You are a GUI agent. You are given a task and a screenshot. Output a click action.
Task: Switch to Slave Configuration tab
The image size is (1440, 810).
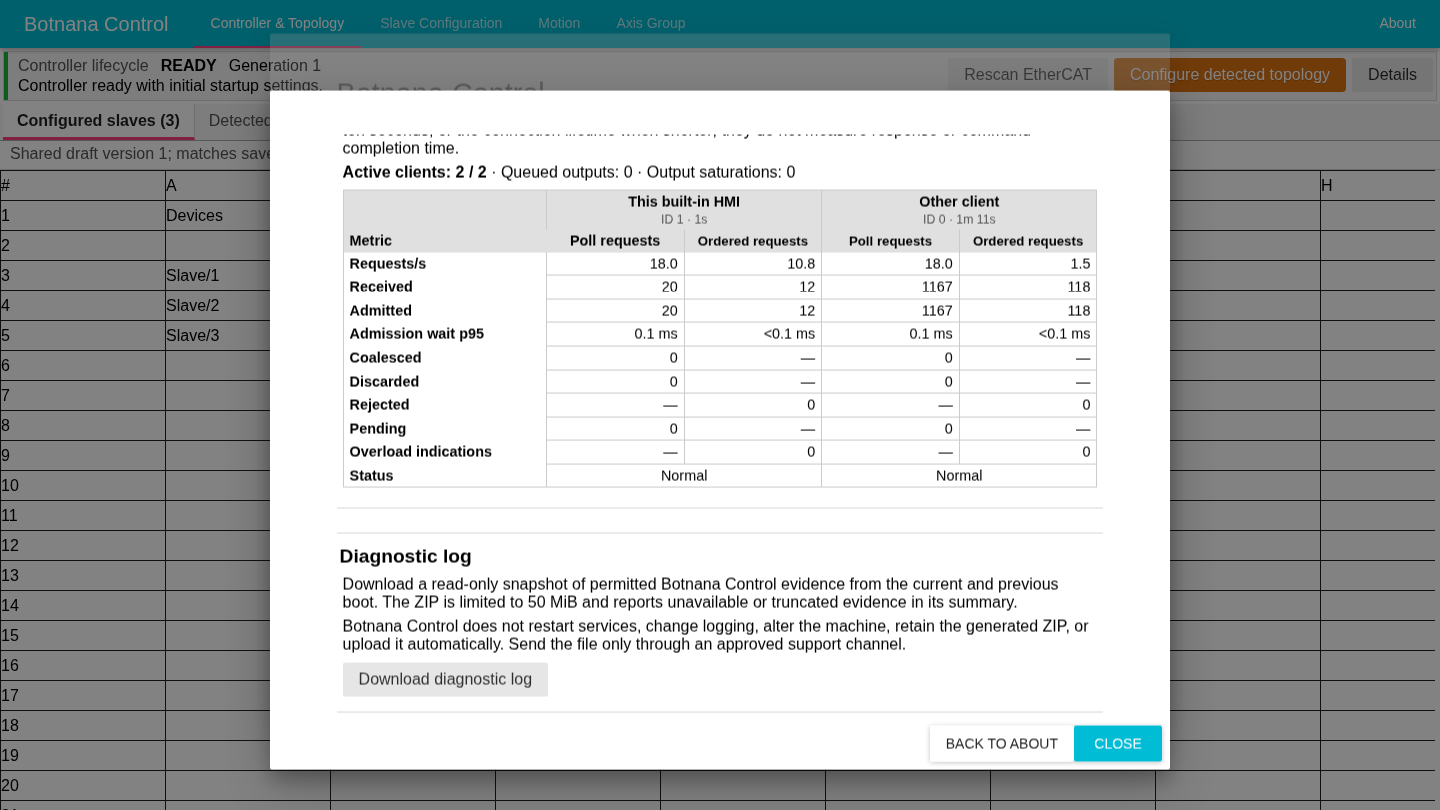pos(441,23)
